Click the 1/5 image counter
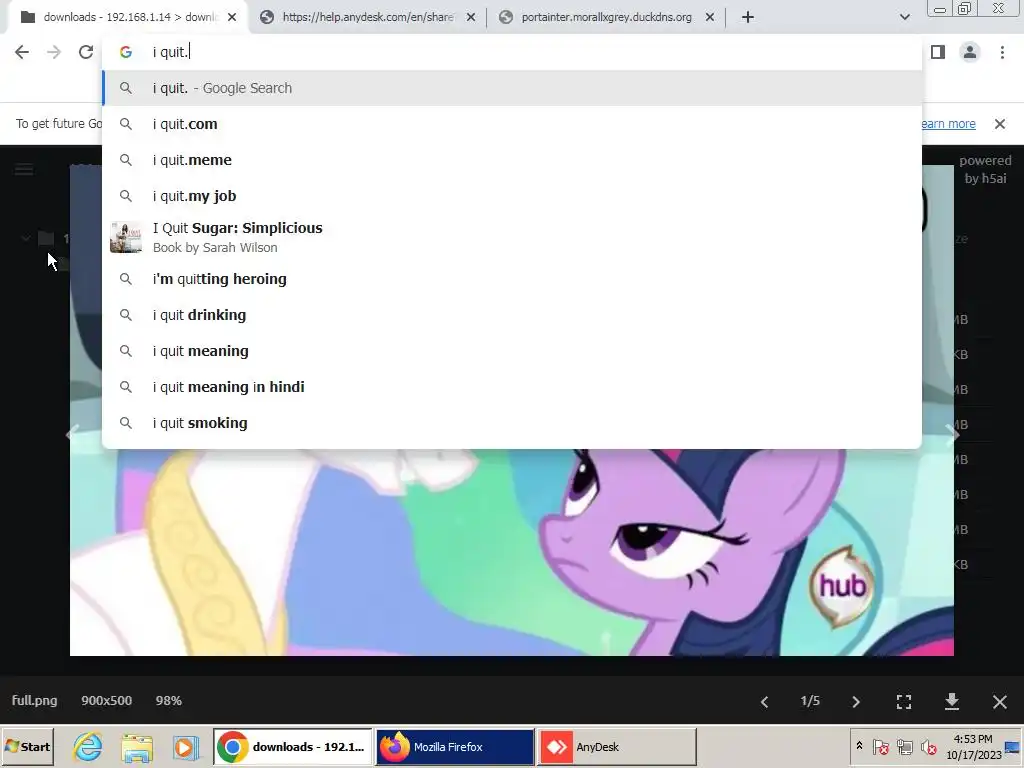The image size is (1024, 768). 810,701
